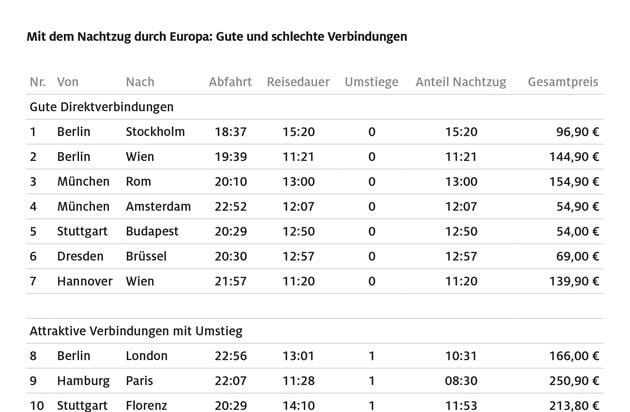Click Attraktive Verbindungen mit Umstieg heading
The height and width of the screenshot is (412, 630).
pyautogui.click(x=136, y=331)
